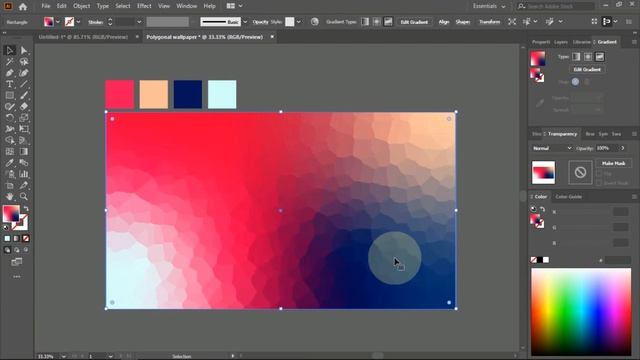Screen dimensions: 640x360
Task: Select the Zoom tool
Action: 24,197
